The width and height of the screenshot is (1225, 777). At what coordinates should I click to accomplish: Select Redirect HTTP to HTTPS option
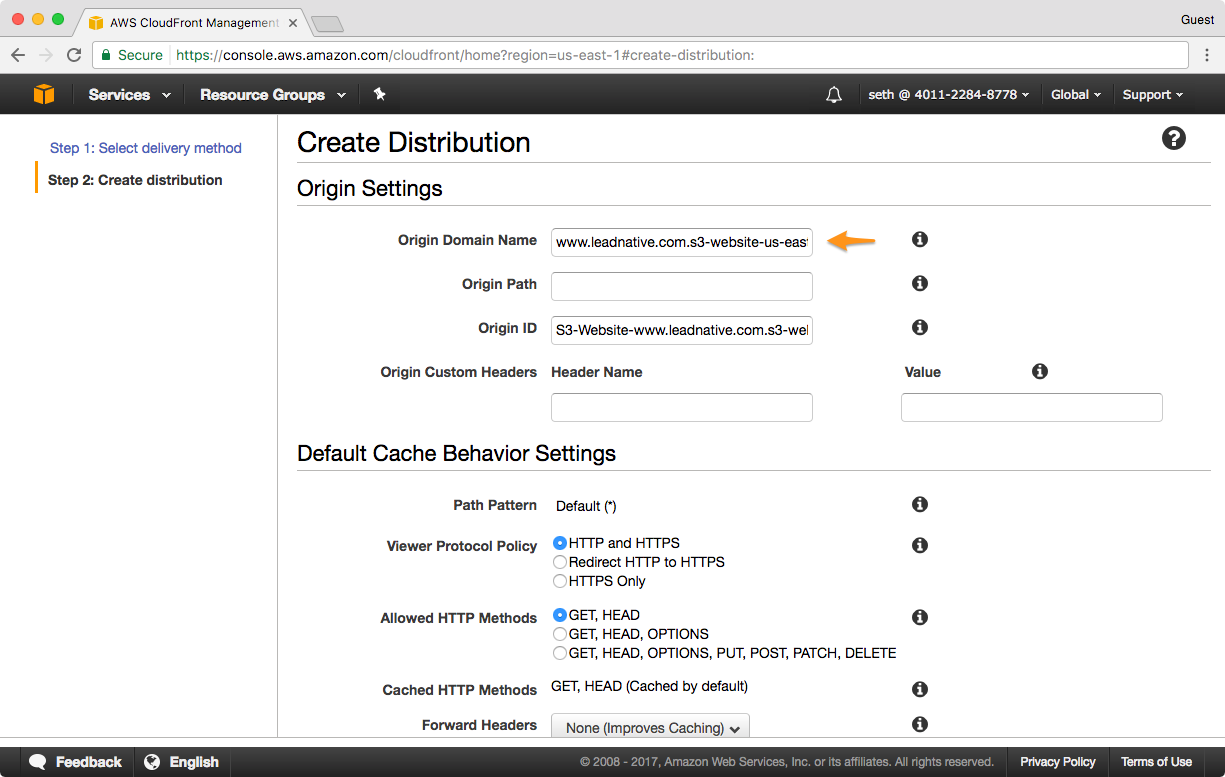click(x=560, y=562)
